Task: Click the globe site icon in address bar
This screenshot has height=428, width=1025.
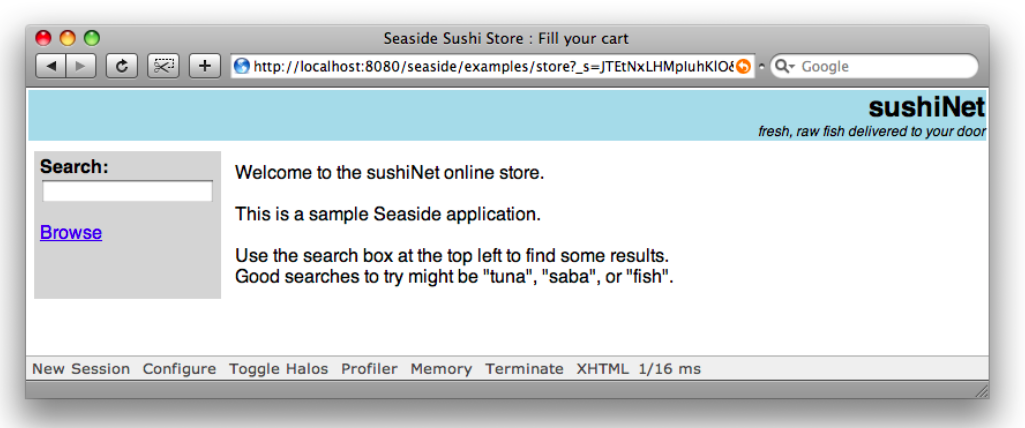Action: (241, 66)
